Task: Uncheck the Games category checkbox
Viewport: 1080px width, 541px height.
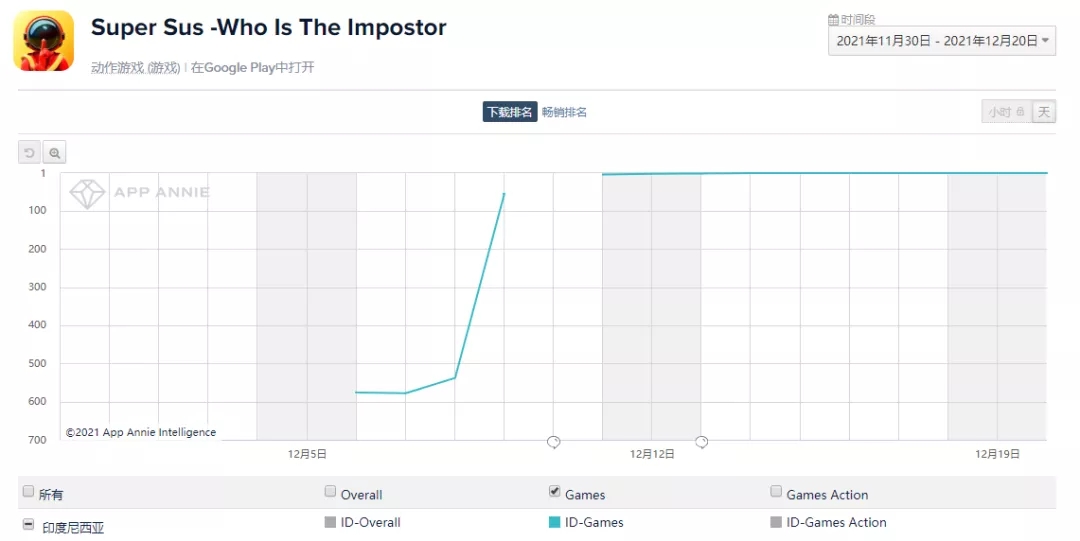Action: point(554,492)
